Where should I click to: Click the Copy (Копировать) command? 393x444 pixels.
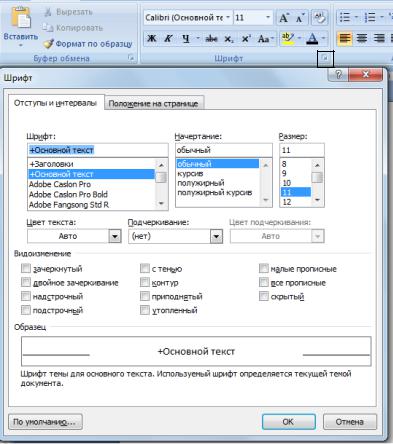tap(73, 28)
